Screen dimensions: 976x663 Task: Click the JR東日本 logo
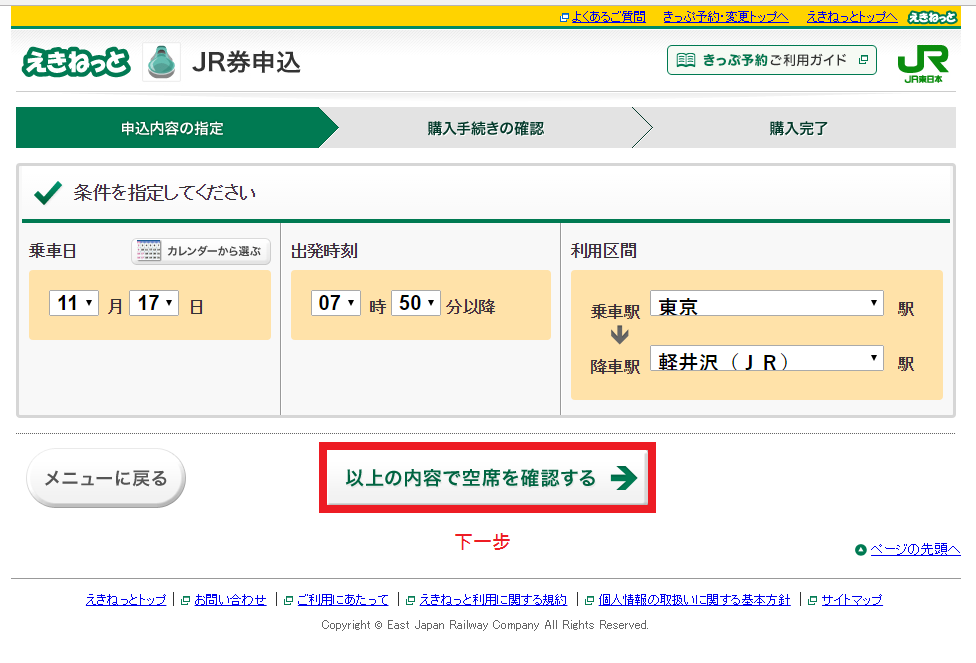[x=923, y=63]
